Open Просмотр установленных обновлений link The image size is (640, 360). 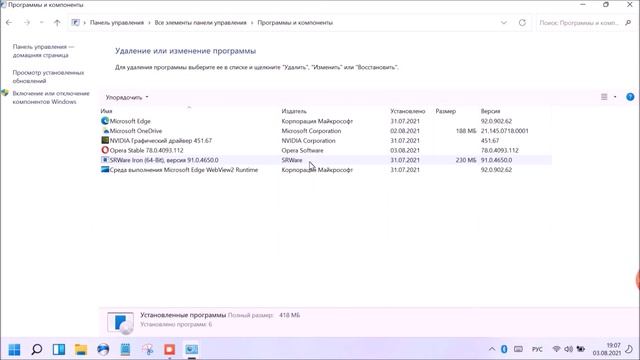tap(48, 76)
